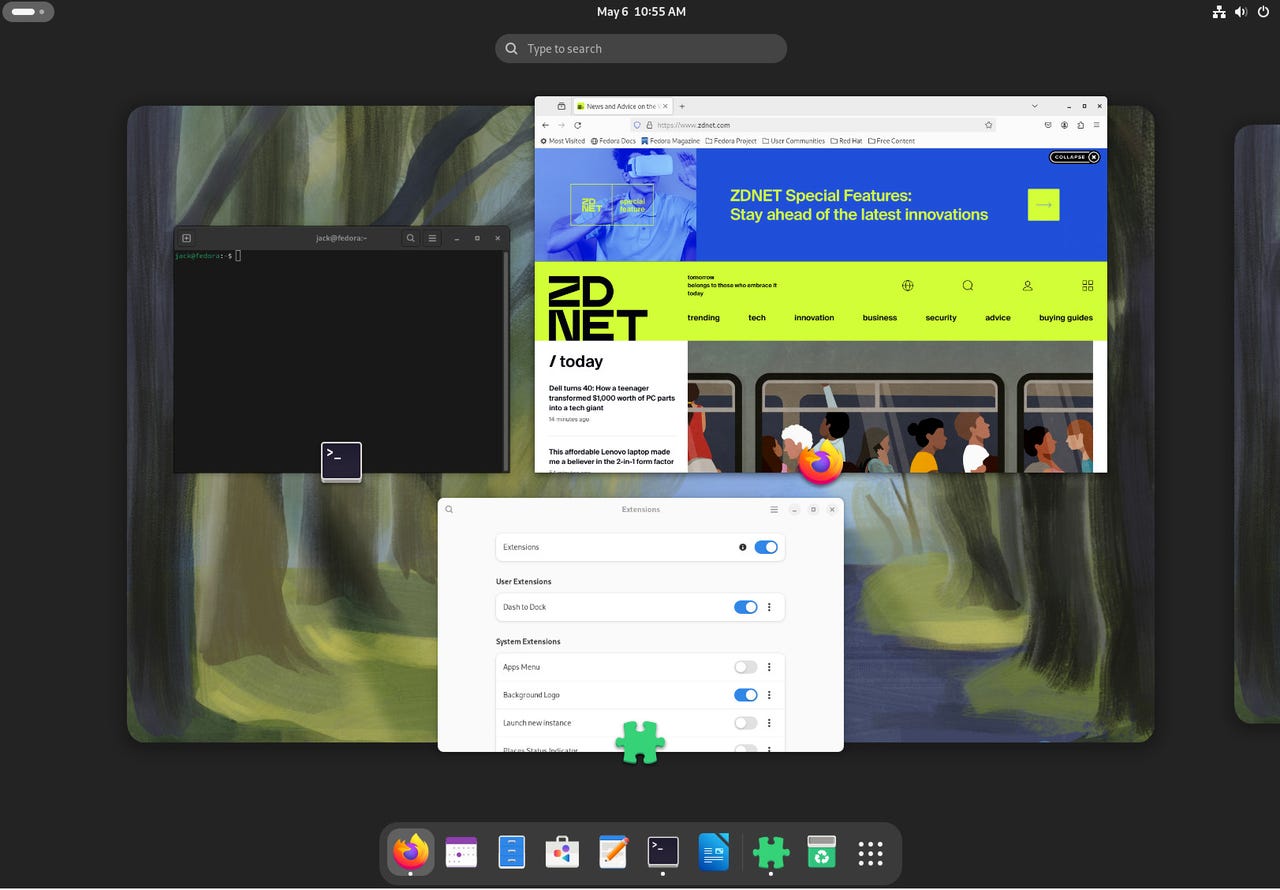1280x890 pixels.
Task: Turn off the Background Logo extension
Action: 746,695
